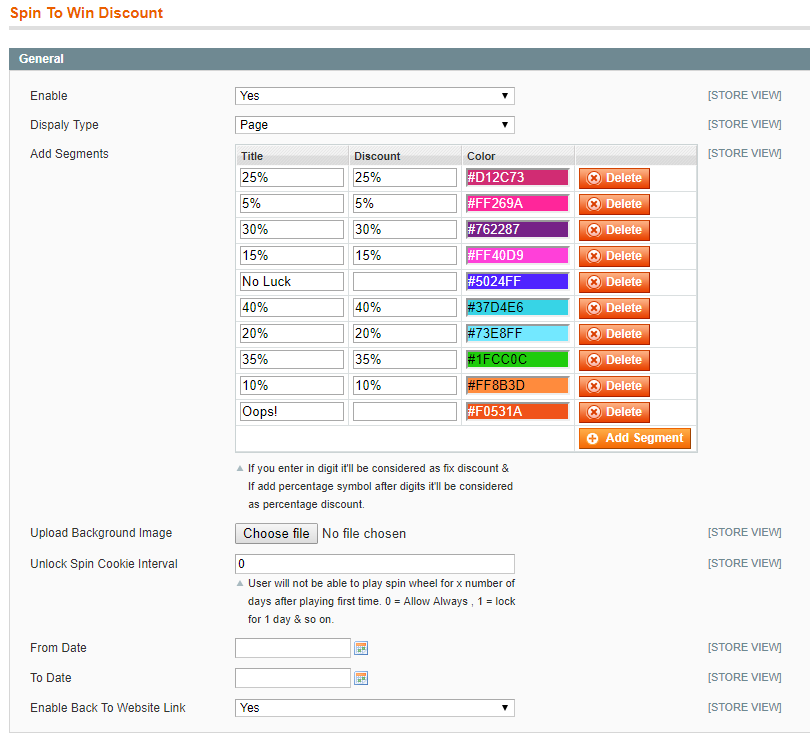Screen dimensions: 810x737
Task: Delete the Oops! segment row
Action: click(x=614, y=412)
